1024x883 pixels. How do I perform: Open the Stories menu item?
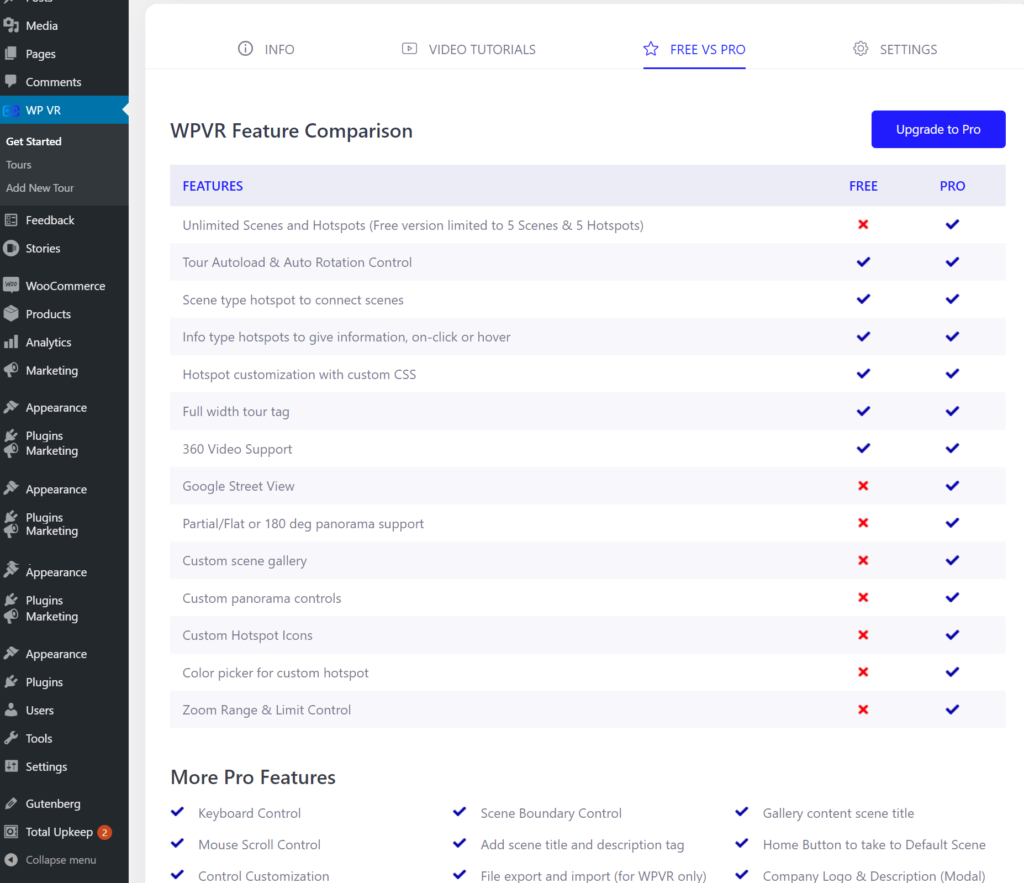click(43, 248)
